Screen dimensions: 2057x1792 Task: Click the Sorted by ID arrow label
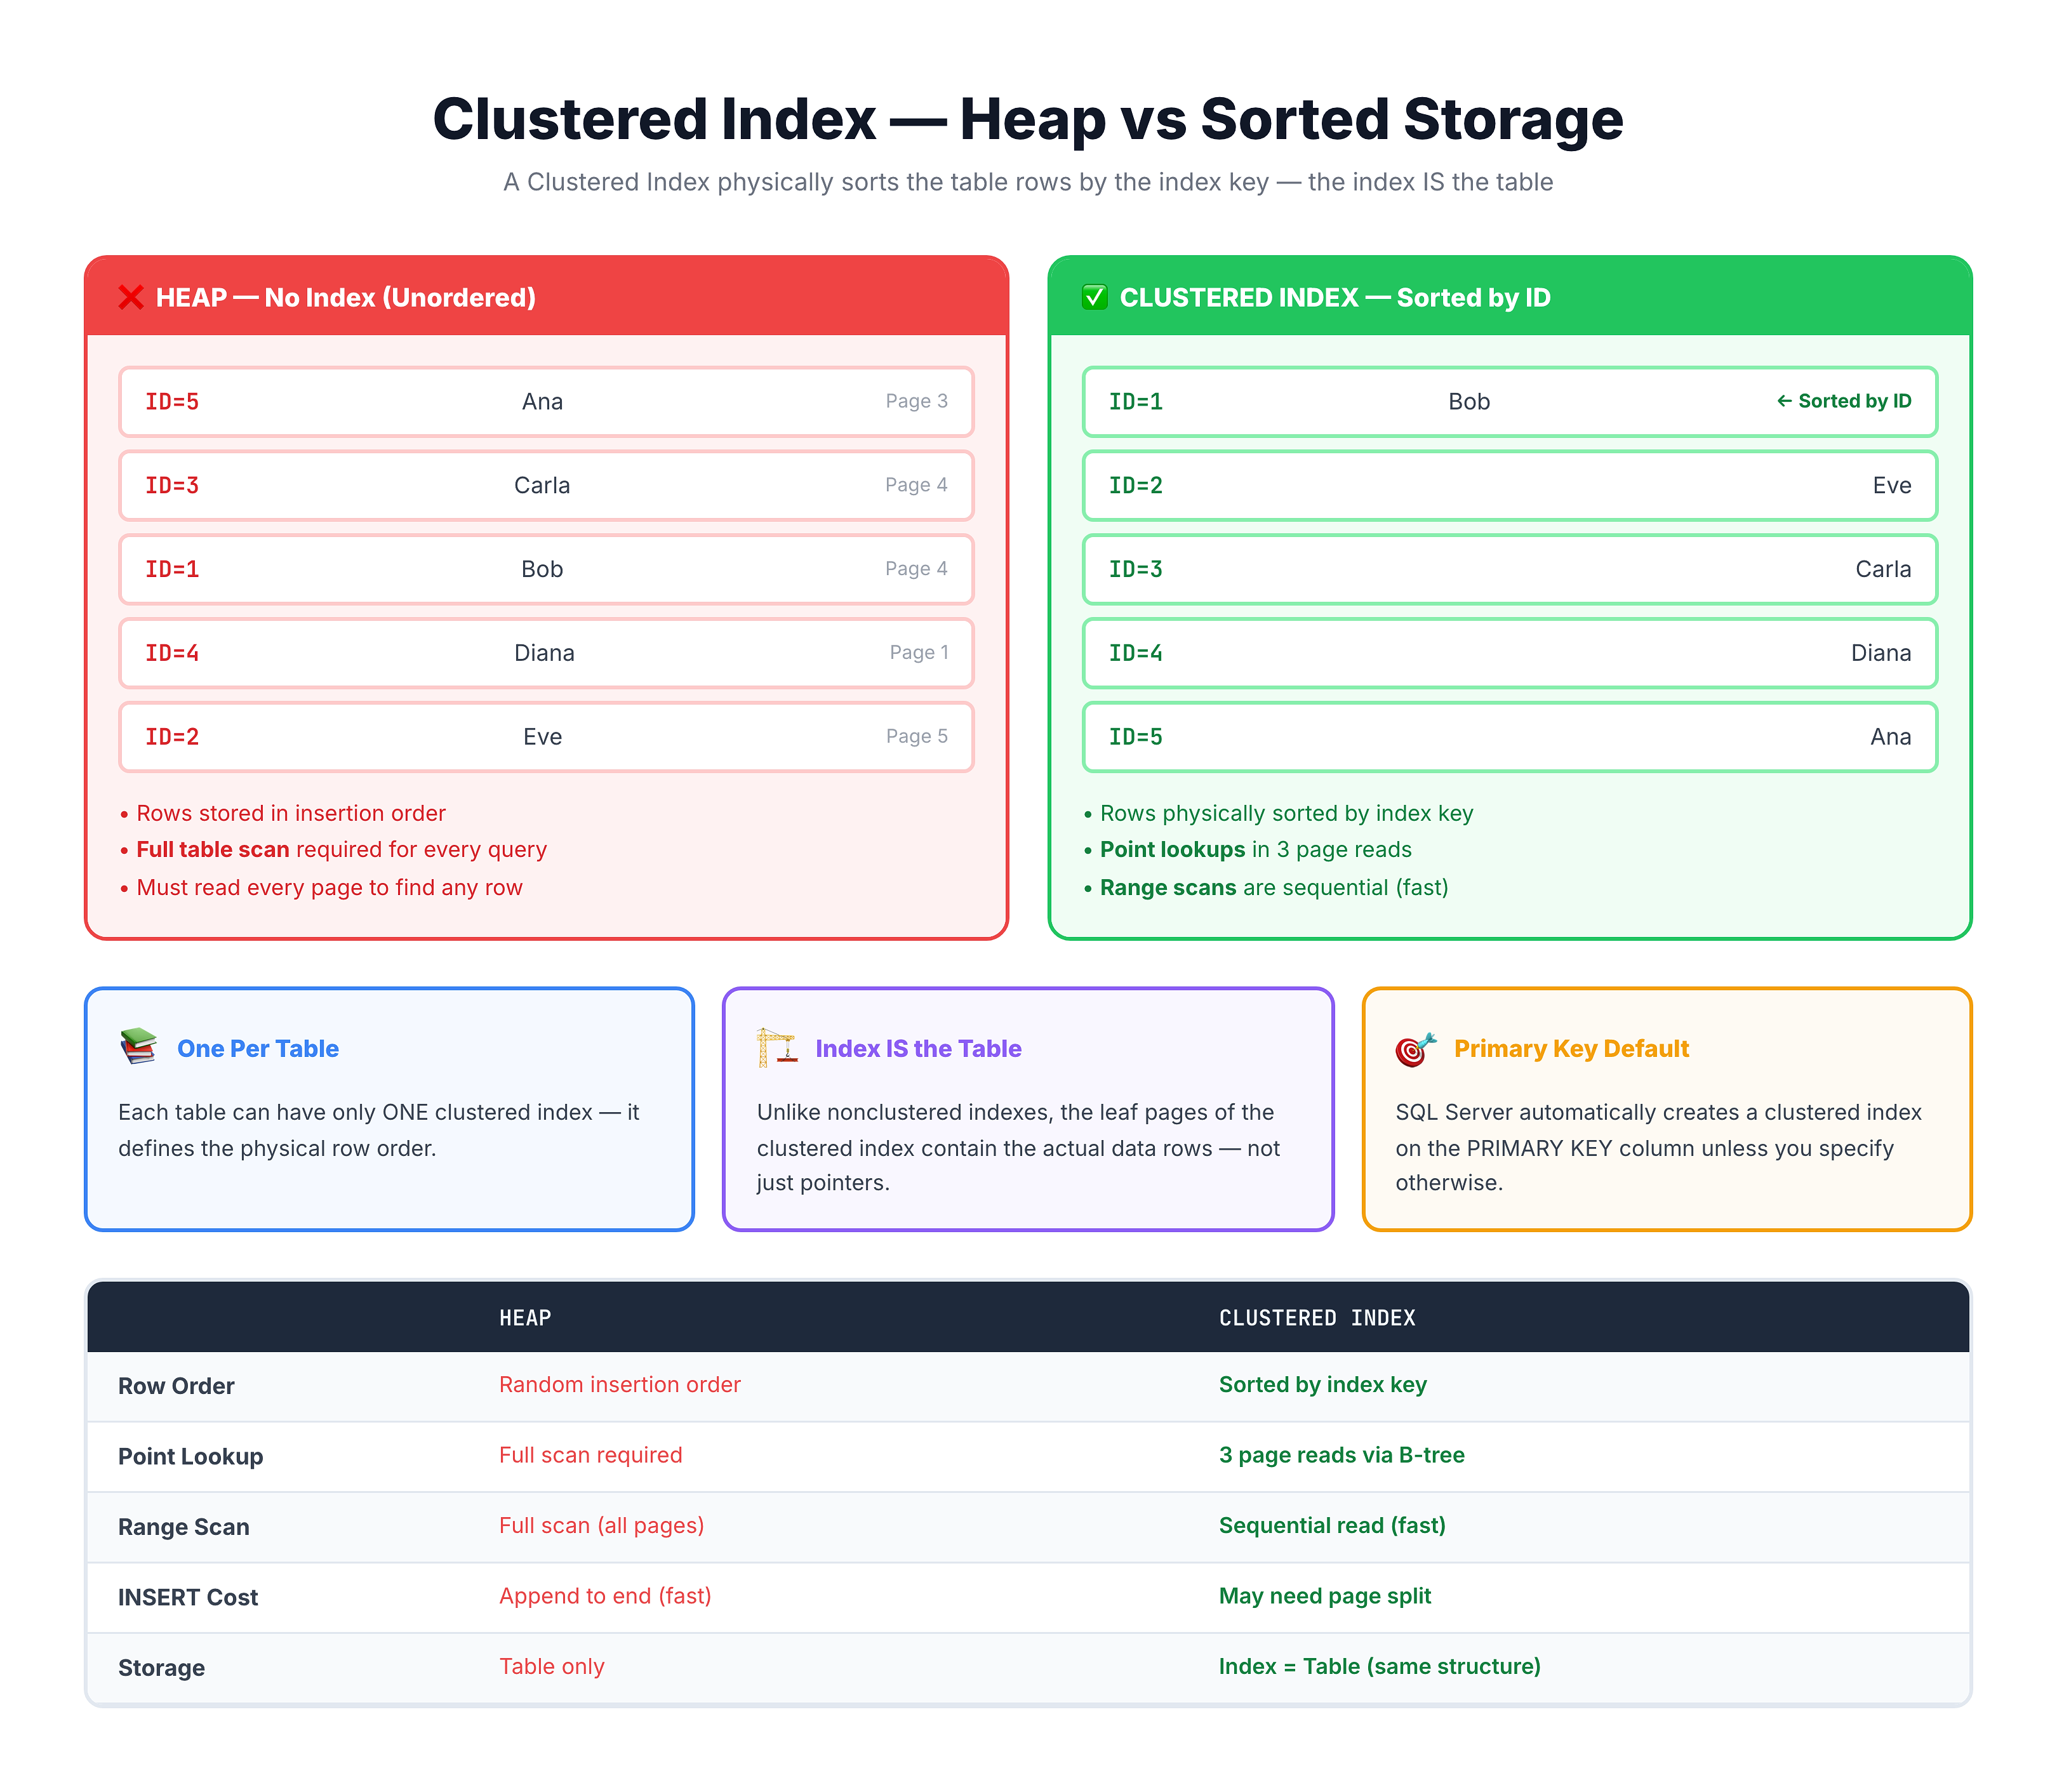[x=1843, y=401]
